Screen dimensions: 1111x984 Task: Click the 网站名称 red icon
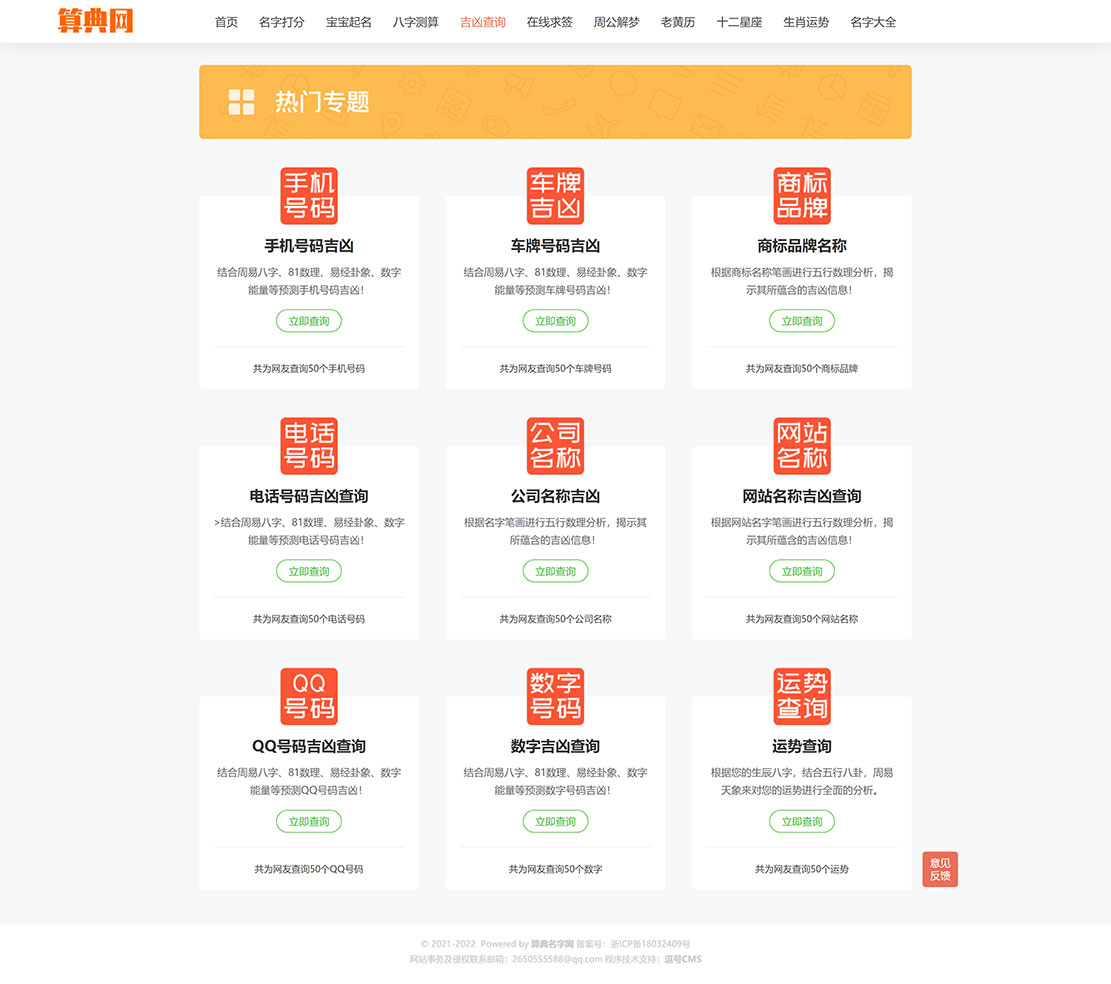(x=801, y=446)
